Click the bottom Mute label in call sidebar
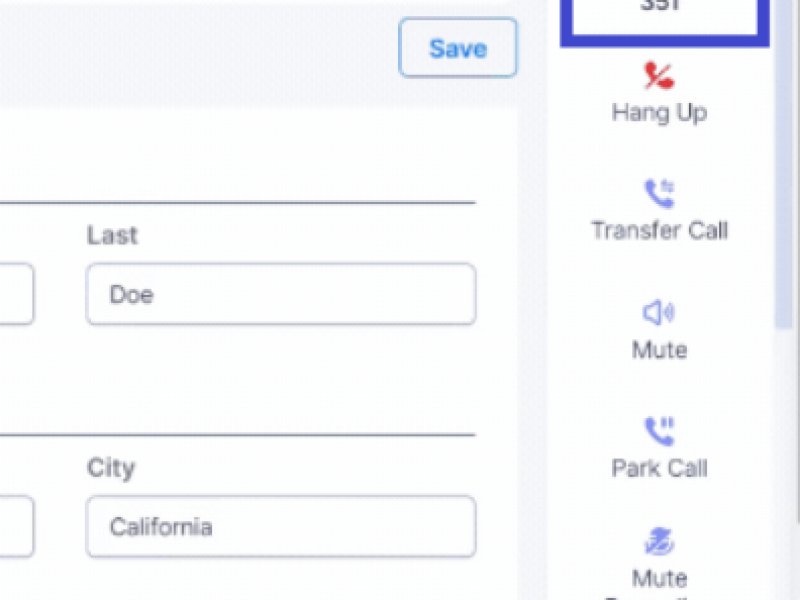 (x=659, y=579)
